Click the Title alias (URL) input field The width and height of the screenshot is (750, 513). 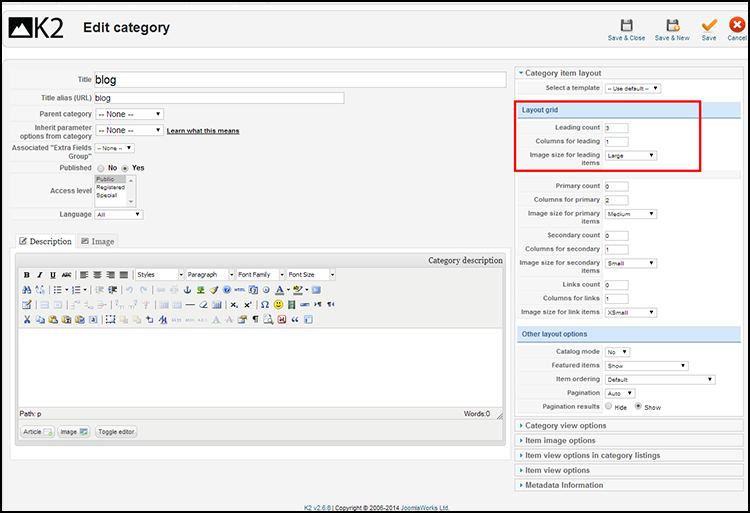pos(218,98)
